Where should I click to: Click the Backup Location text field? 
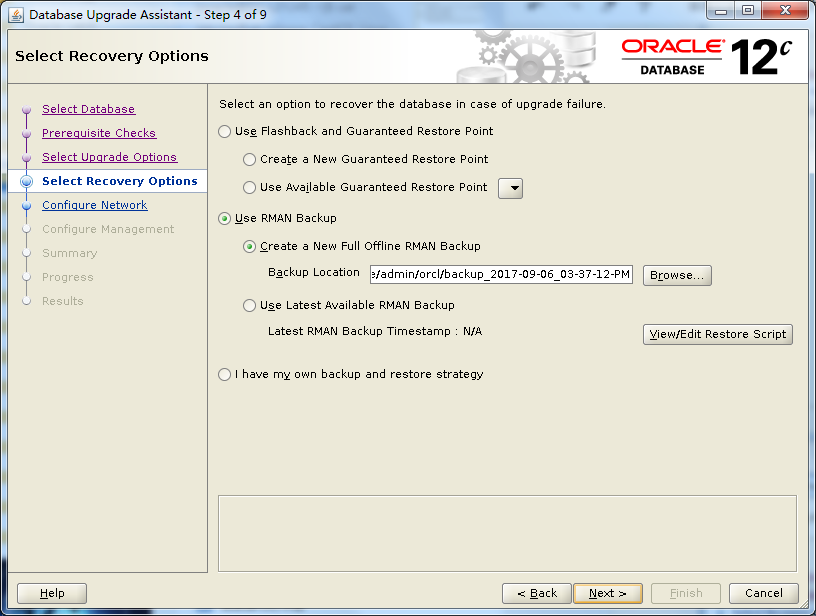coord(500,274)
